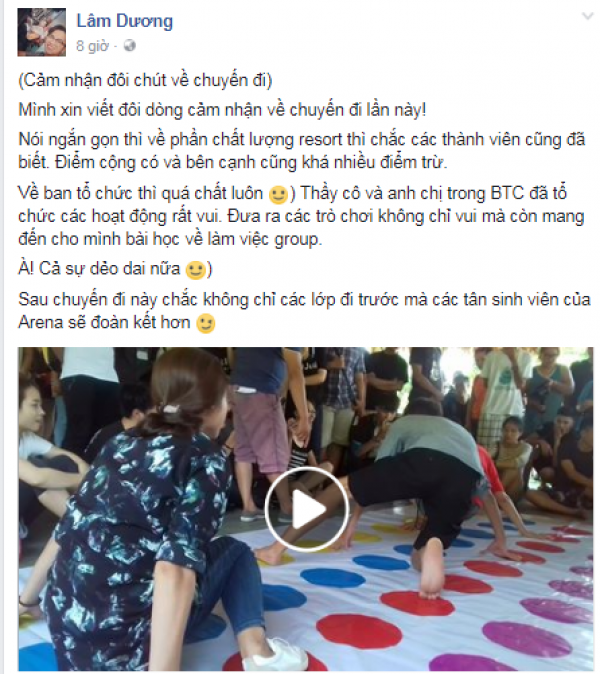Click the Lâm Dương name link
This screenshot has height=674, width=600.
click(125, 21)
